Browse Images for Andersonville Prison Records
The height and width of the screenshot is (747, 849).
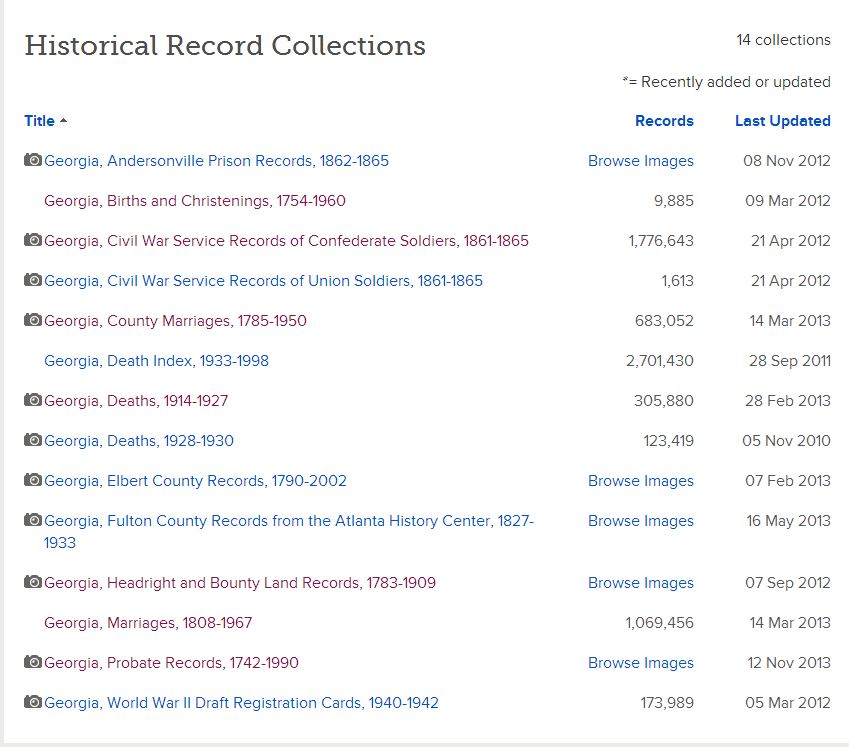[641, 160]
